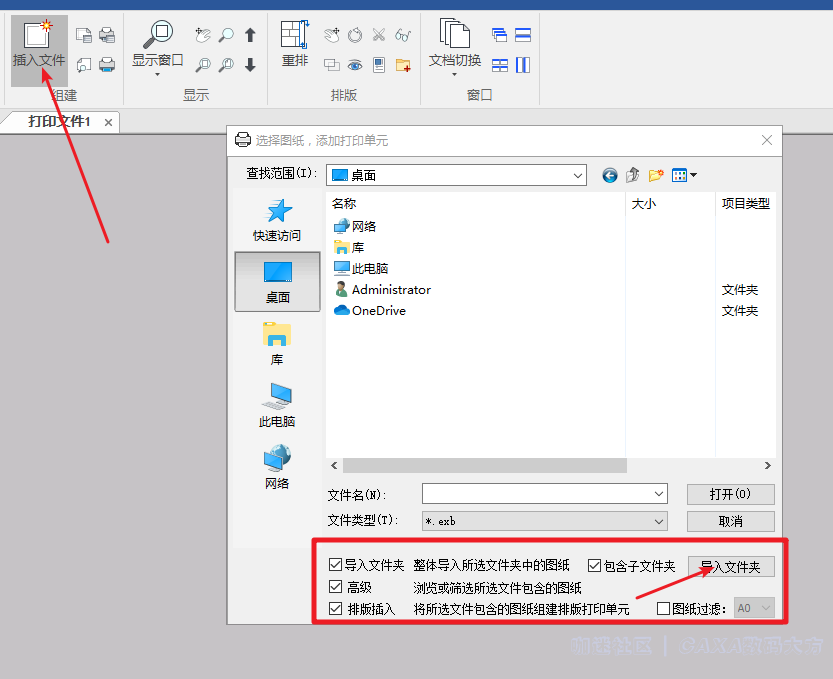Uncheck the 包含子文件夹 checkbox
The height and width of the screenshot is (679, 833).
(594, 565)
